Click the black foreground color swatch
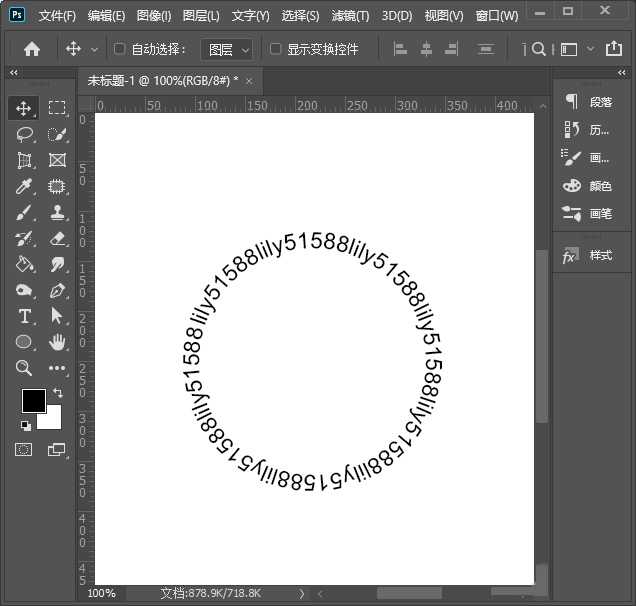The height and width of the screenshot is (606, 636). (33, 400)
